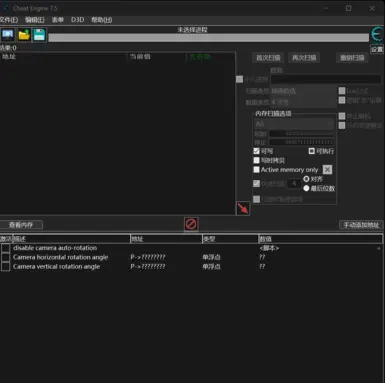The image size is (385, 383).
Task: Open the 文件(F) menu
Action: click(9, 20)
